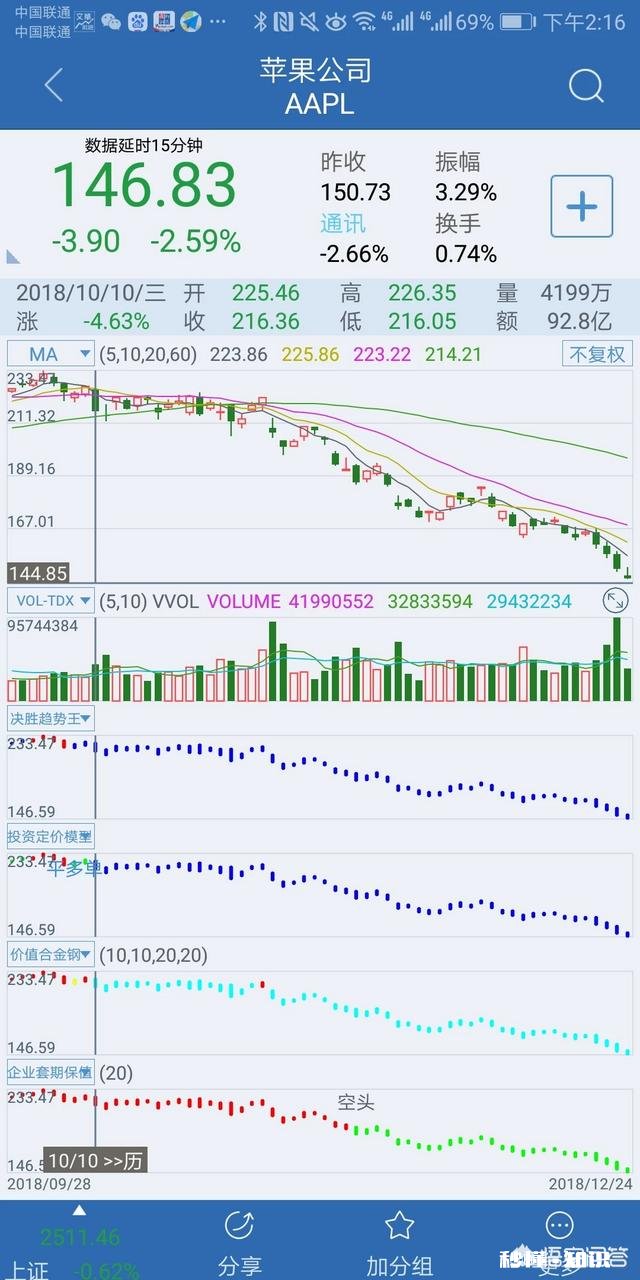Tap the volume average 29432234
This screenshot has width=640, height=1280.
pyautogui.click(x=529, y=601)
